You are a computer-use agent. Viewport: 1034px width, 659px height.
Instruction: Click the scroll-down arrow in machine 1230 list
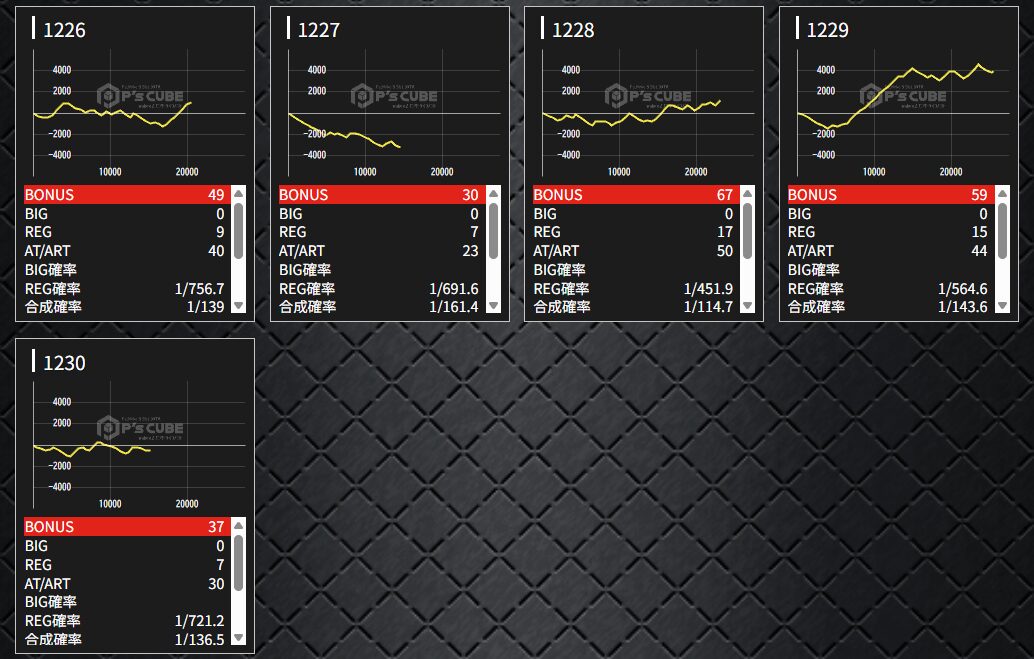tap(239, 638)
